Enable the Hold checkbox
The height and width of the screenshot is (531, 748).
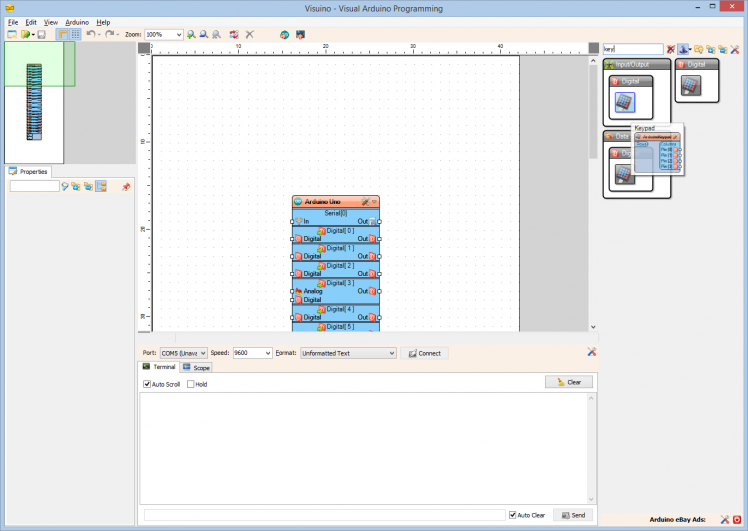click(x=191, y=384)
